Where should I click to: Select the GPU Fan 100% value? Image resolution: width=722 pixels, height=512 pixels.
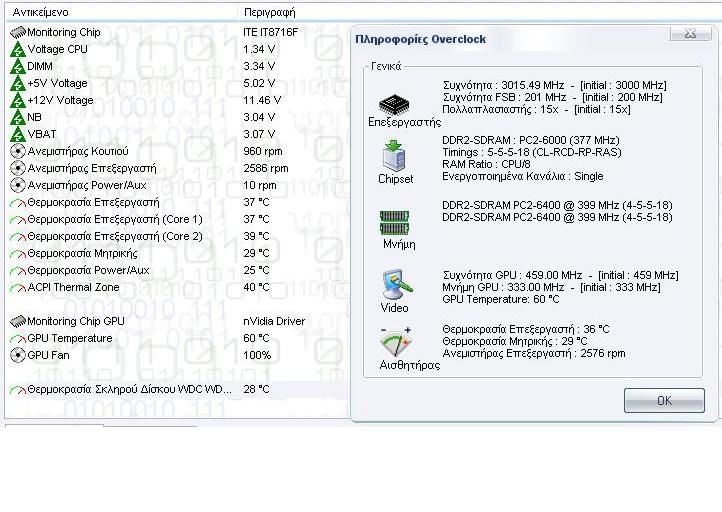click(257, 355)
